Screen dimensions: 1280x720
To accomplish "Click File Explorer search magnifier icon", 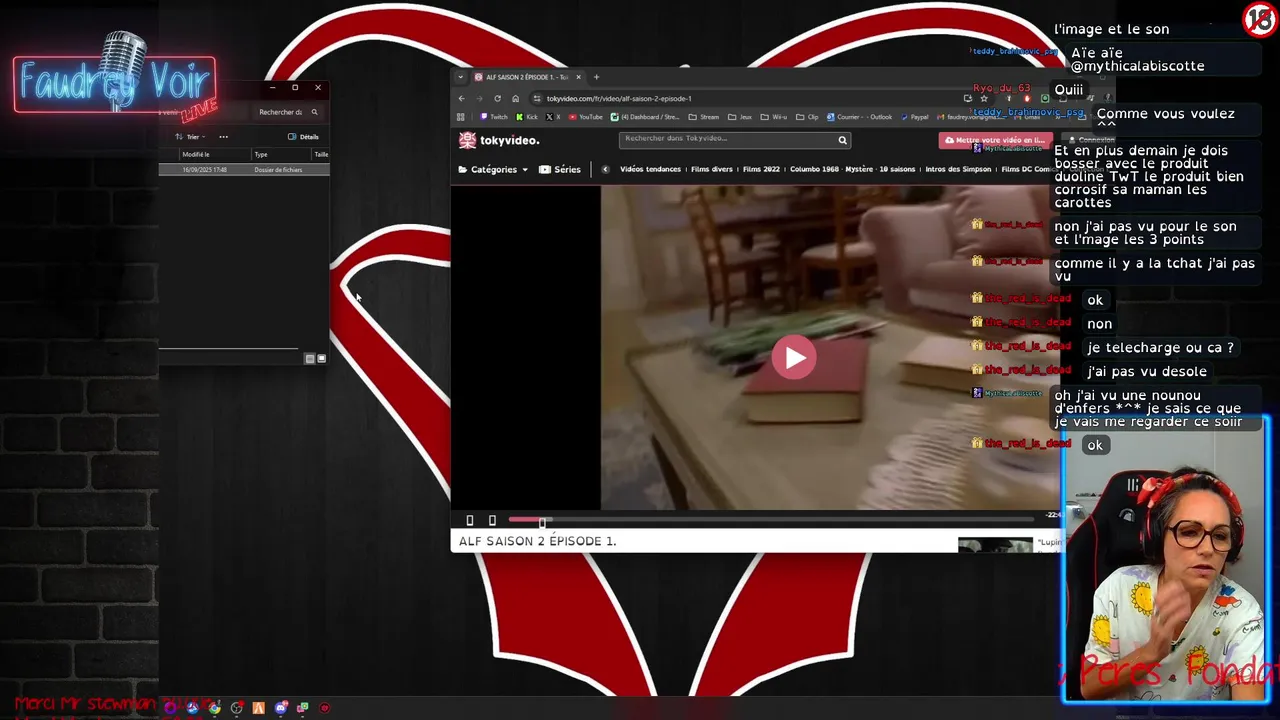I will [314, 112].
